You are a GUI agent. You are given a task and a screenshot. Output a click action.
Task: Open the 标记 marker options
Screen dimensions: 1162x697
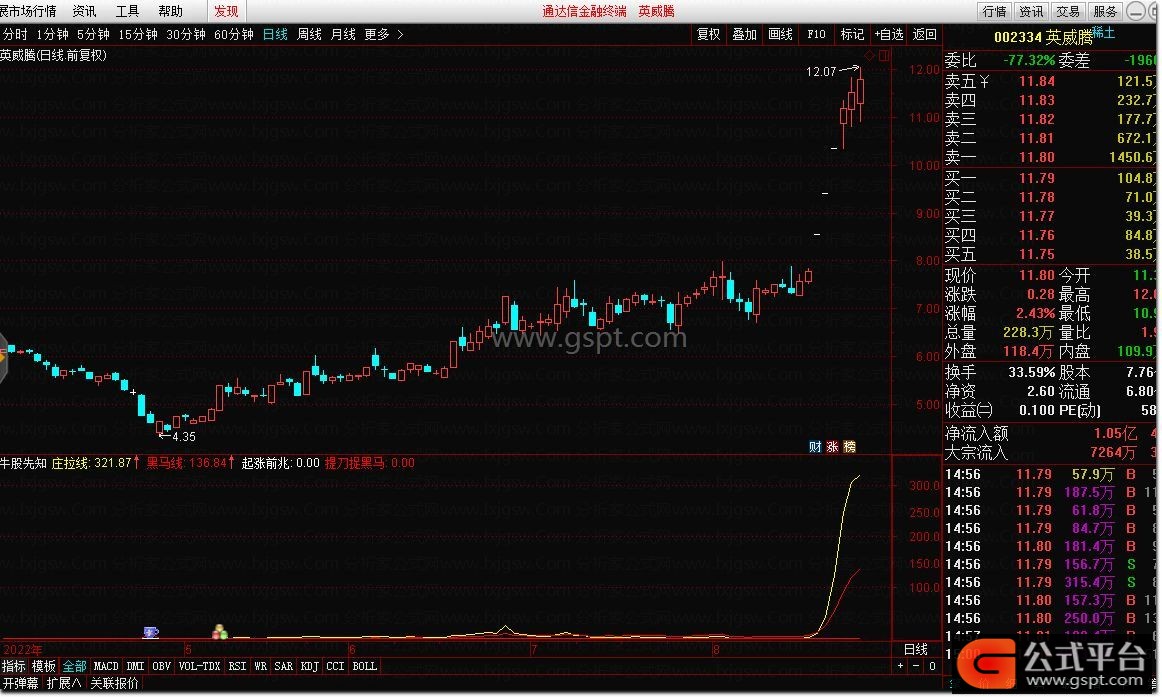pyautogui.click(x=852, y=34)
